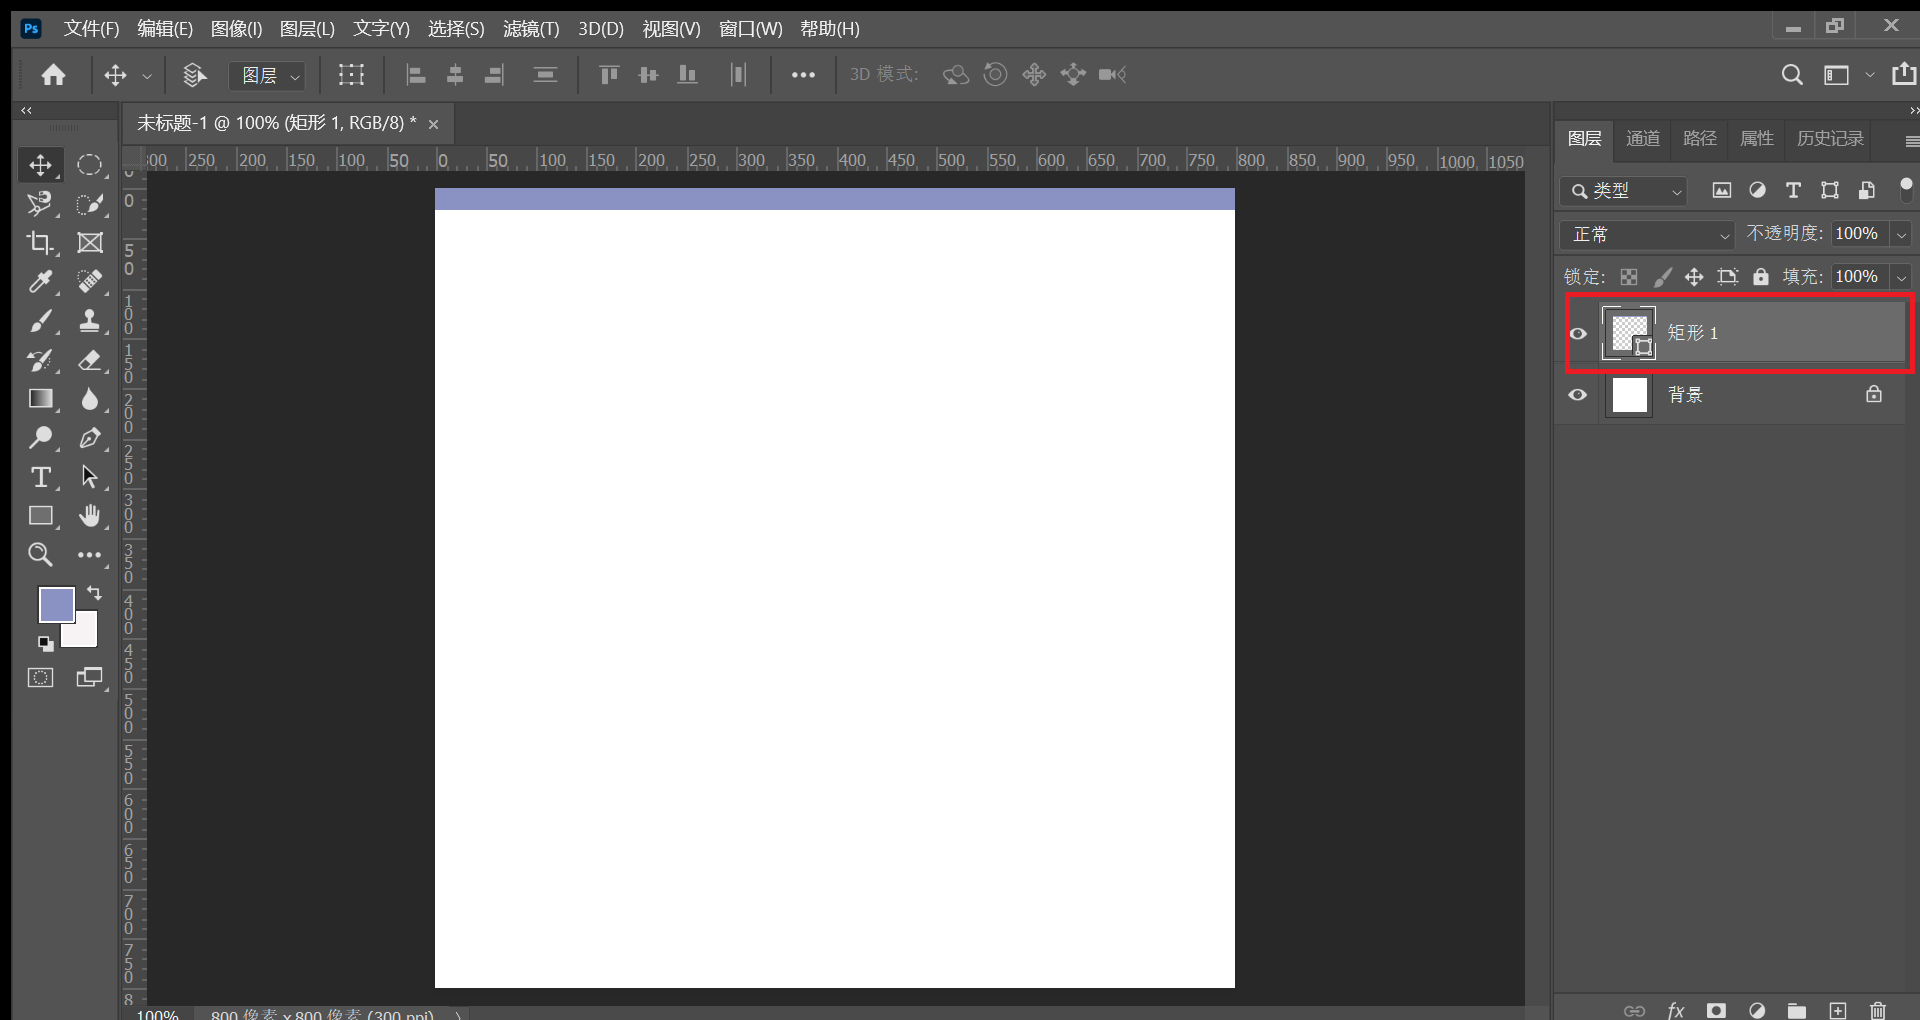The width and height of the screenshot is (1920, 1020).
Task: Expand workspace switcher dropdown arrow
Action: 1870,75
